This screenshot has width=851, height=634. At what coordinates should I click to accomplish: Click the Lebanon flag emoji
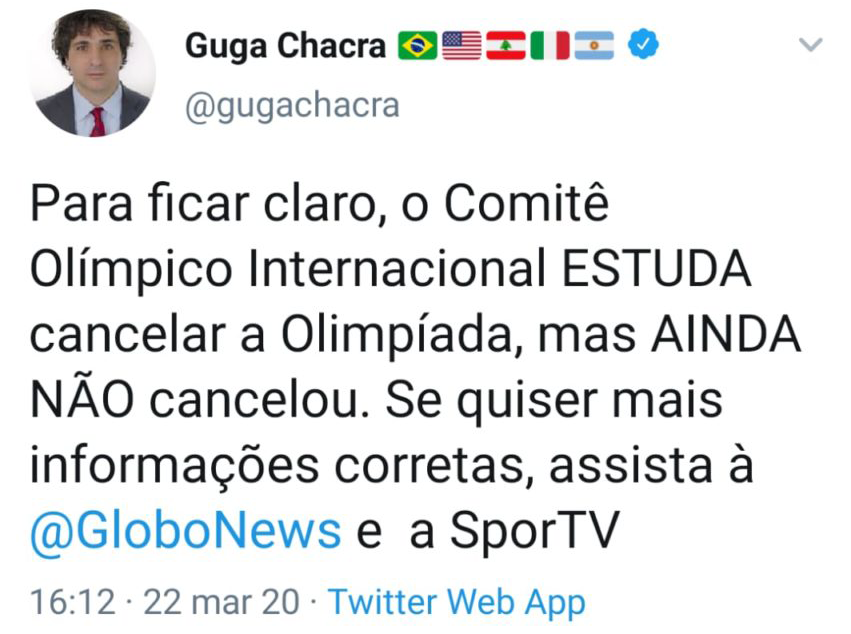click(508, 43)
